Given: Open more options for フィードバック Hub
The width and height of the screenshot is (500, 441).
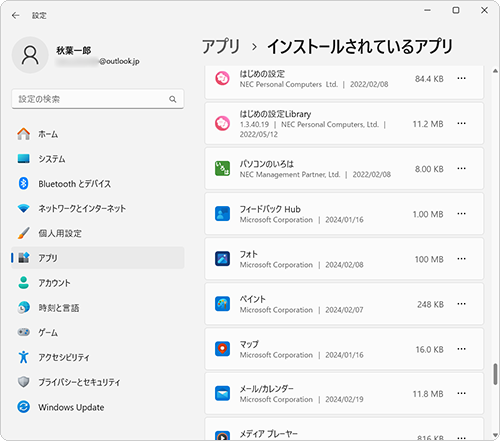Looking at the screenshot, I should [462, 214].
